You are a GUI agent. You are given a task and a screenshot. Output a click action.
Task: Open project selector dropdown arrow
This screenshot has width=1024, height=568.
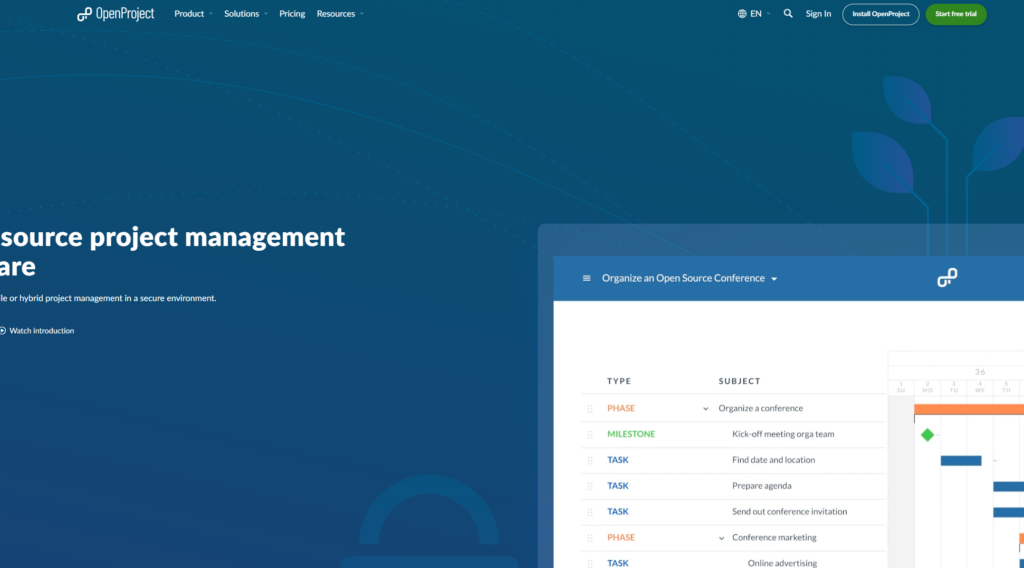pos(774,279)
